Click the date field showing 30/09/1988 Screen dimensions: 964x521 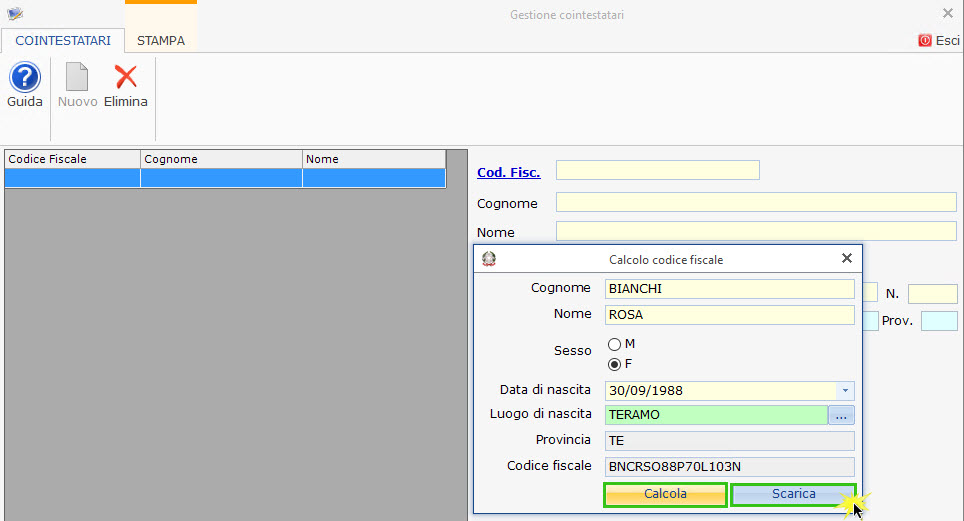(721, 391)
